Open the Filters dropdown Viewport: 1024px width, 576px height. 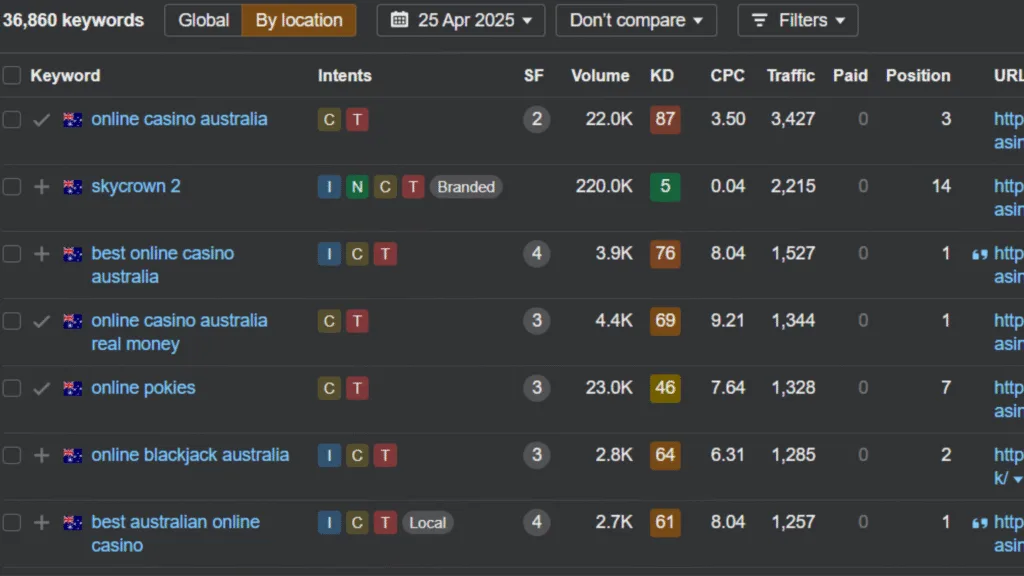[797, 20]
